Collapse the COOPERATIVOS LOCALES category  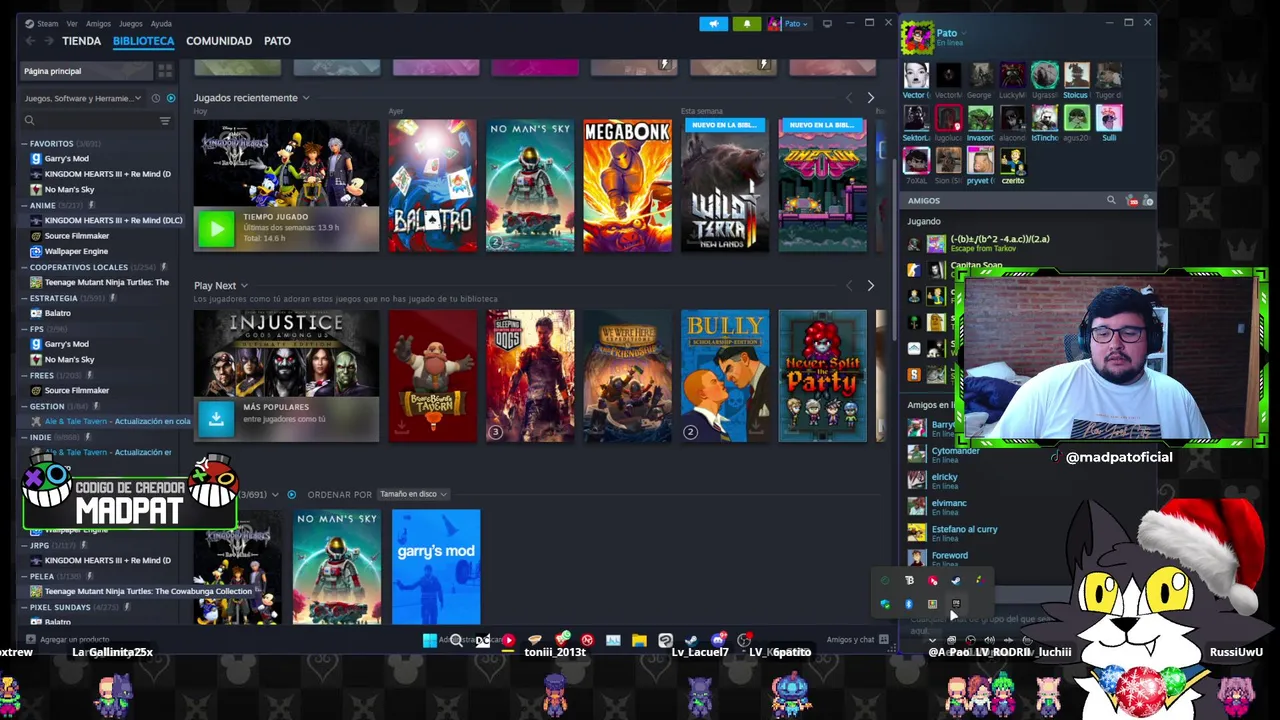[24, 267]
